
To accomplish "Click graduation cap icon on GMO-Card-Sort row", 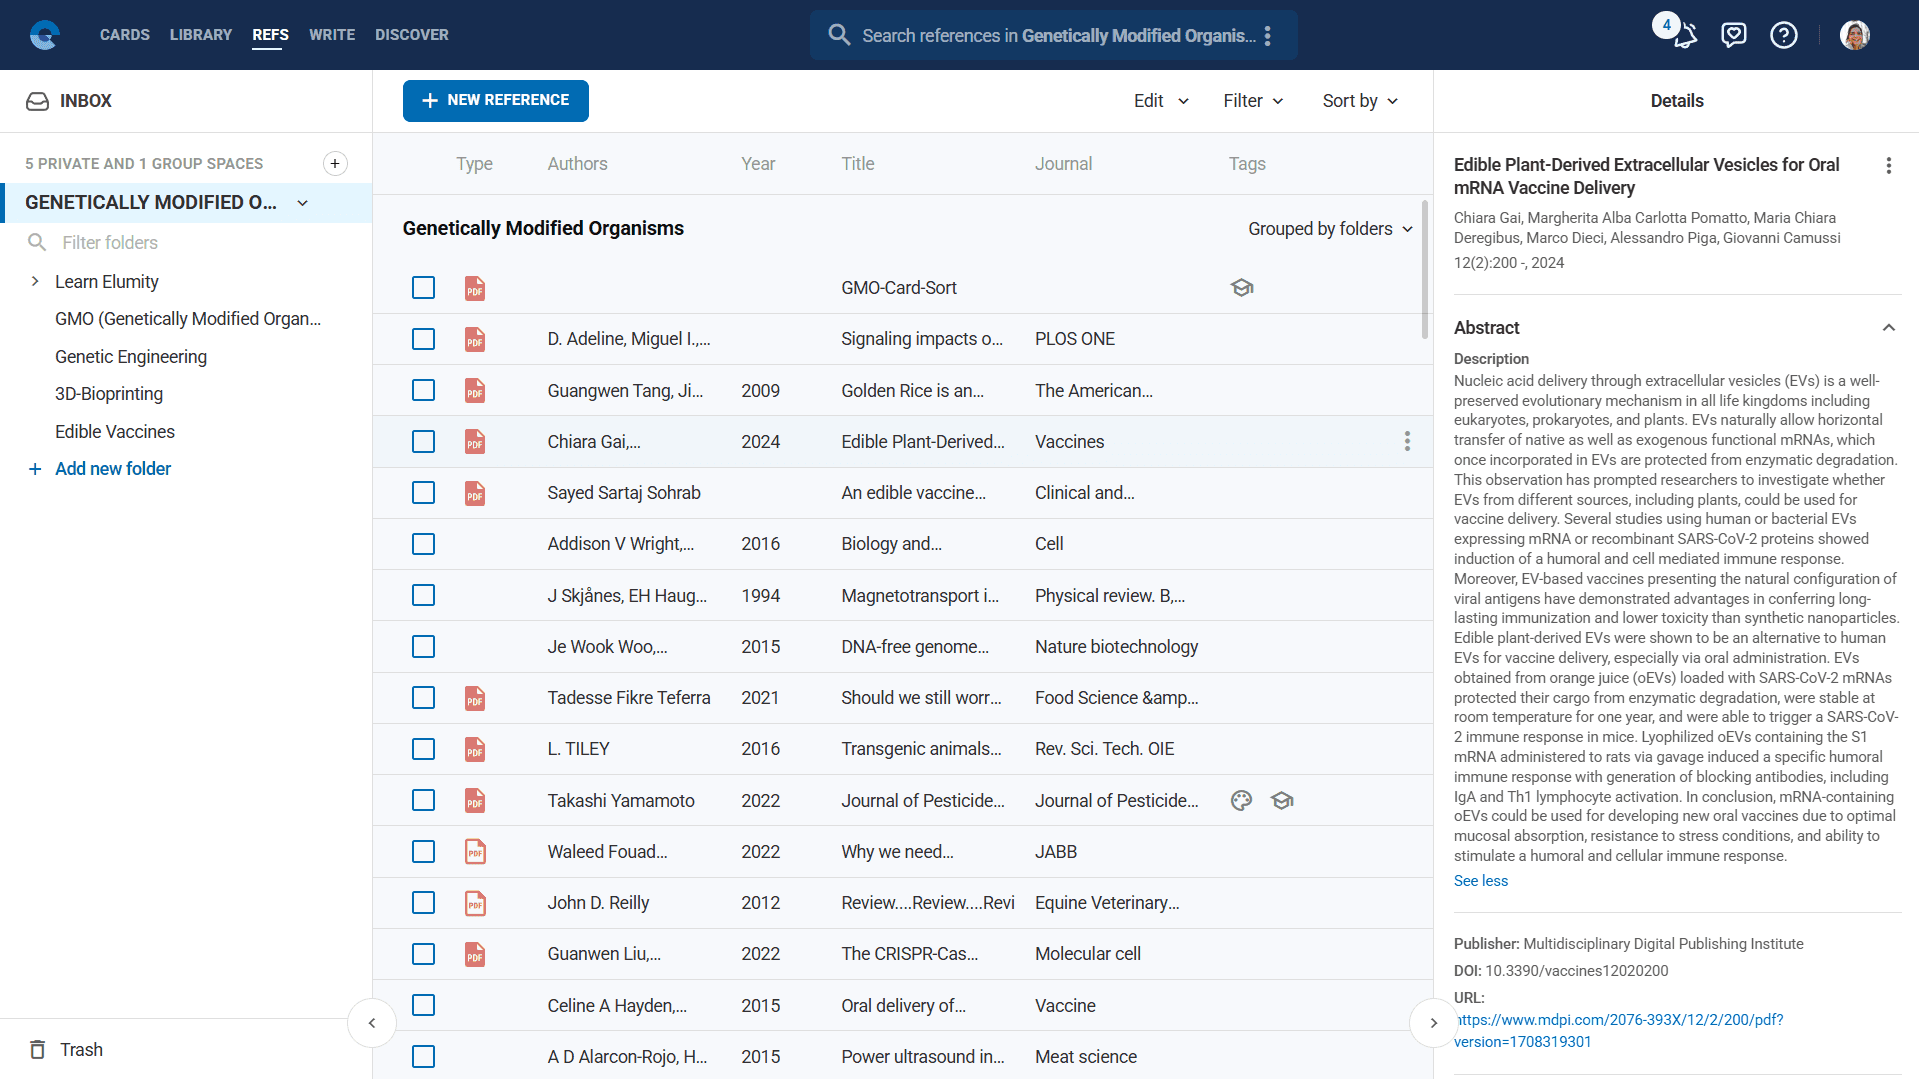I will point(1242,288).
